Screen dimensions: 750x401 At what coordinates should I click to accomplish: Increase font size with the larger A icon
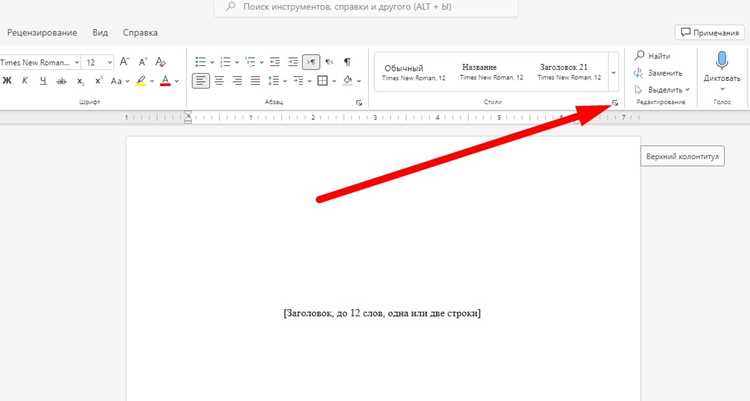pyautogui.click(x=124, y=62)
